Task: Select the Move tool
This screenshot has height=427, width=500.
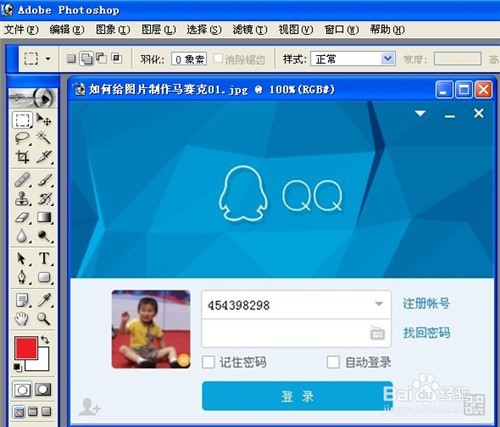Action: (44, 119)
